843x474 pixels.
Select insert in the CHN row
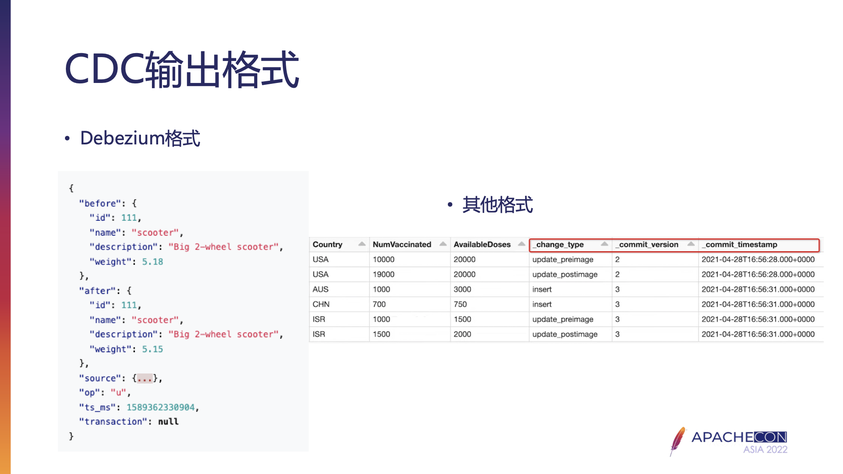(x=542, y=305)
